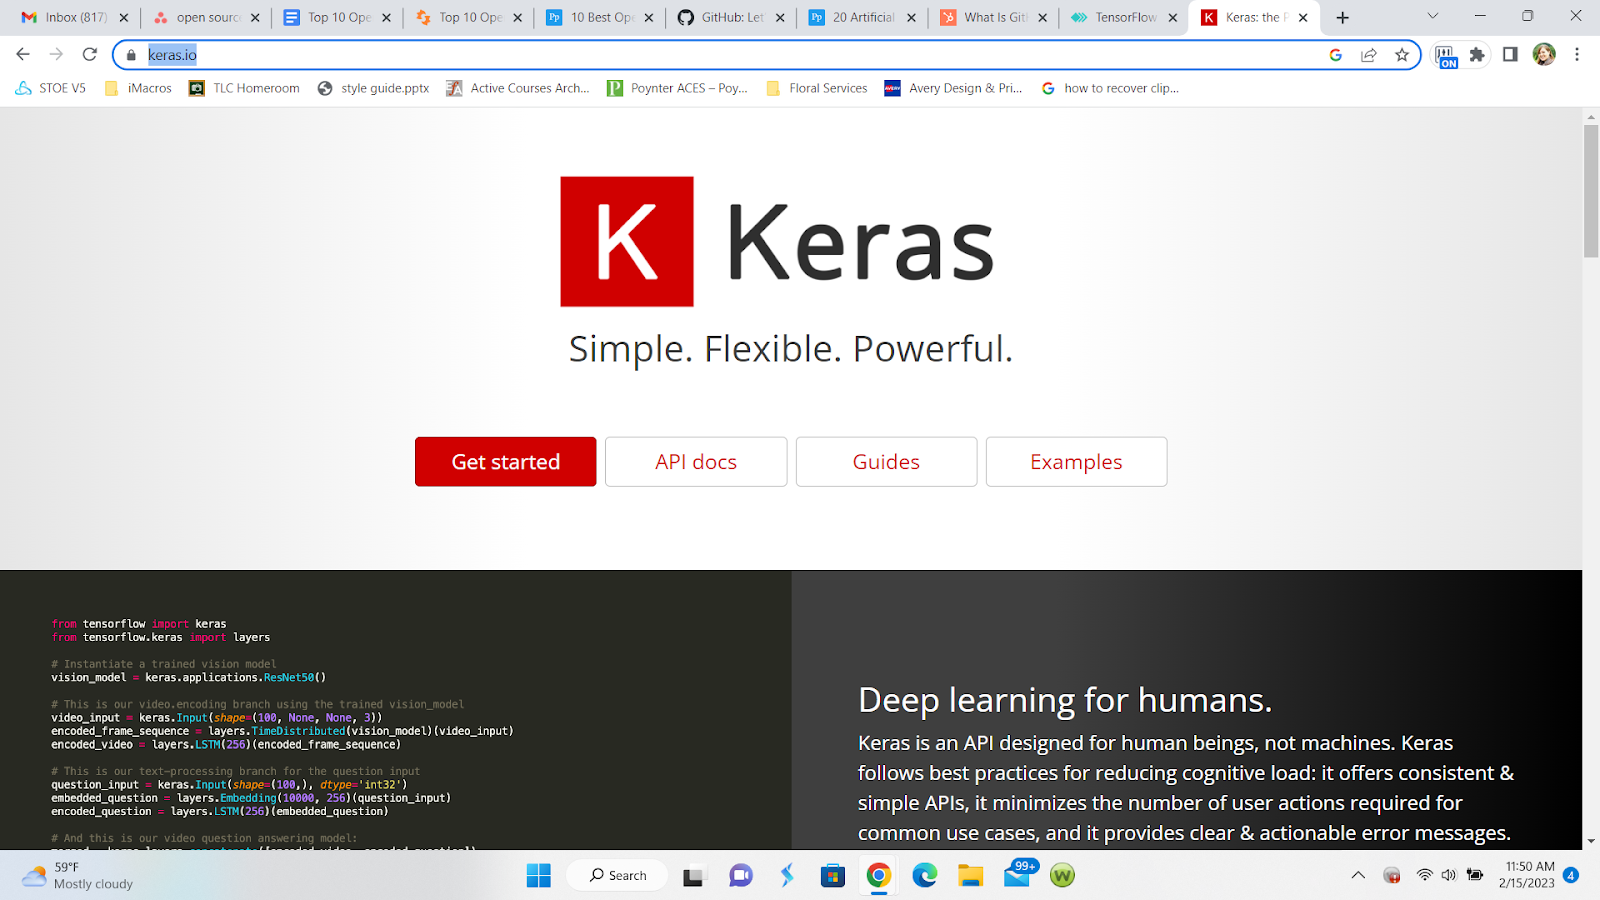Image resolution: width=1600 pixels, height=900 pixels.
Task: Open the Wi-Fi icon in the system tray
Action: coord(1424,875)
